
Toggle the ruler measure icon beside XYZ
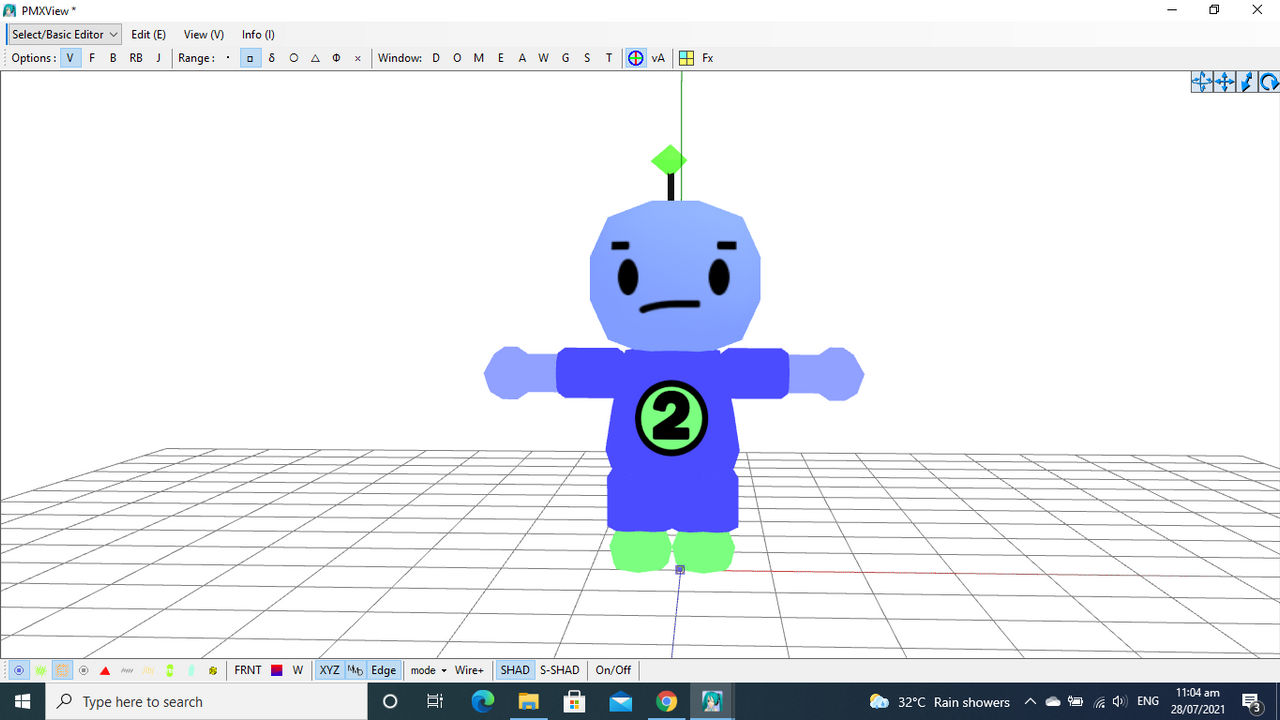[x=355, y=670]
